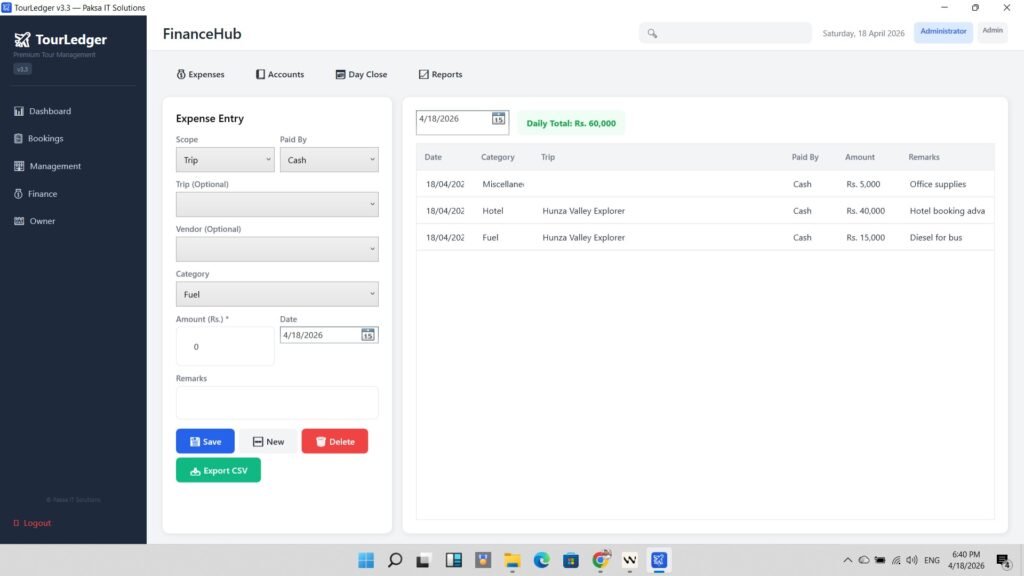Open the Paid By dropdown
The height and width of the screenshot is (576, 1024).
[x=329, y=160]
